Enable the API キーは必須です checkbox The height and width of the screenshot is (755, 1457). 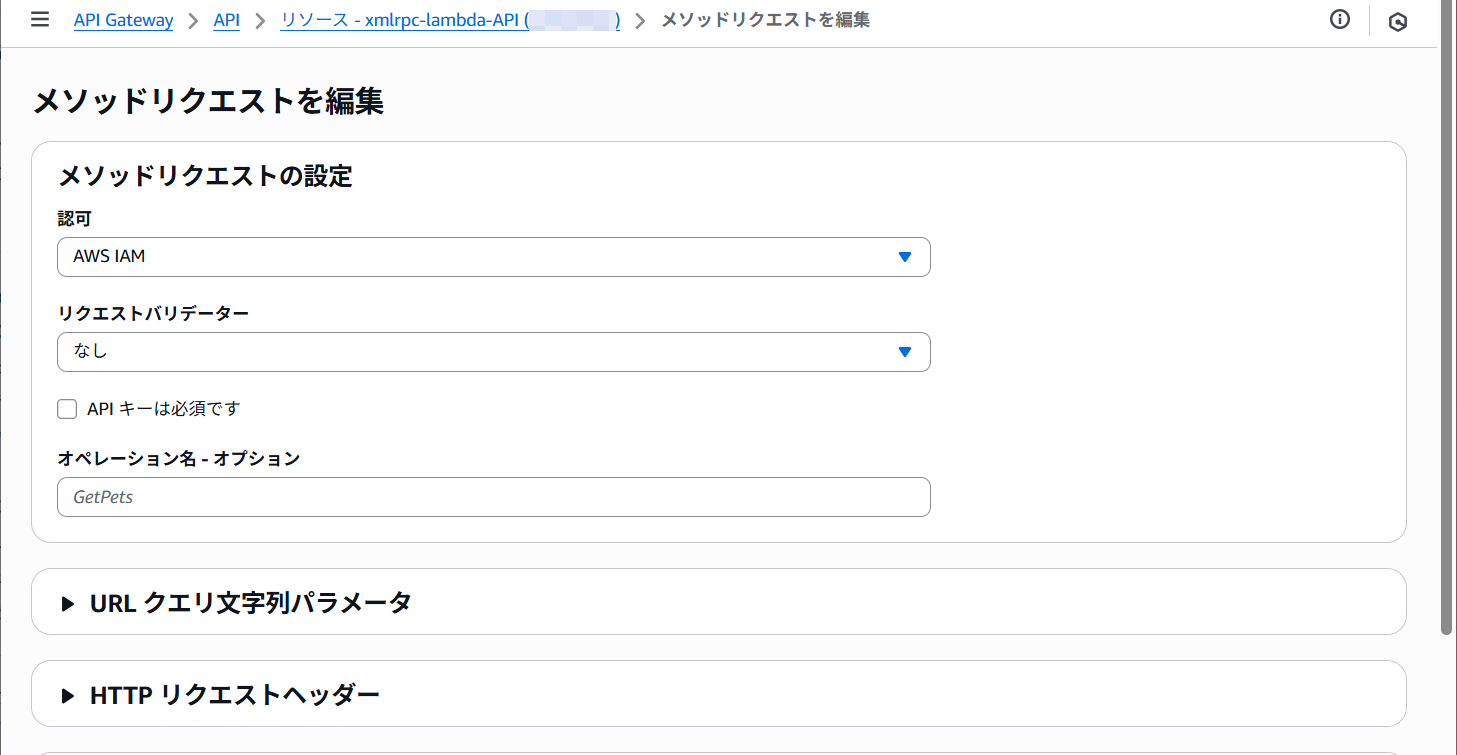[x=67, y=409]
